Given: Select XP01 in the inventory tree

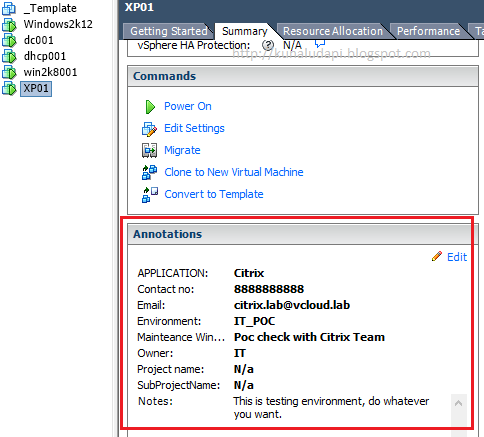Looking at the screenshot, I should click(x=36, y=89).
